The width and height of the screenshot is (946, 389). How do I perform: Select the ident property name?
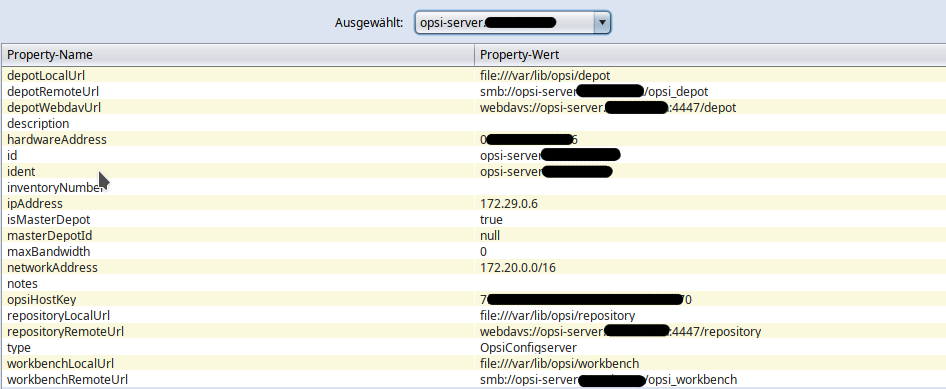[x=21, y=171]
